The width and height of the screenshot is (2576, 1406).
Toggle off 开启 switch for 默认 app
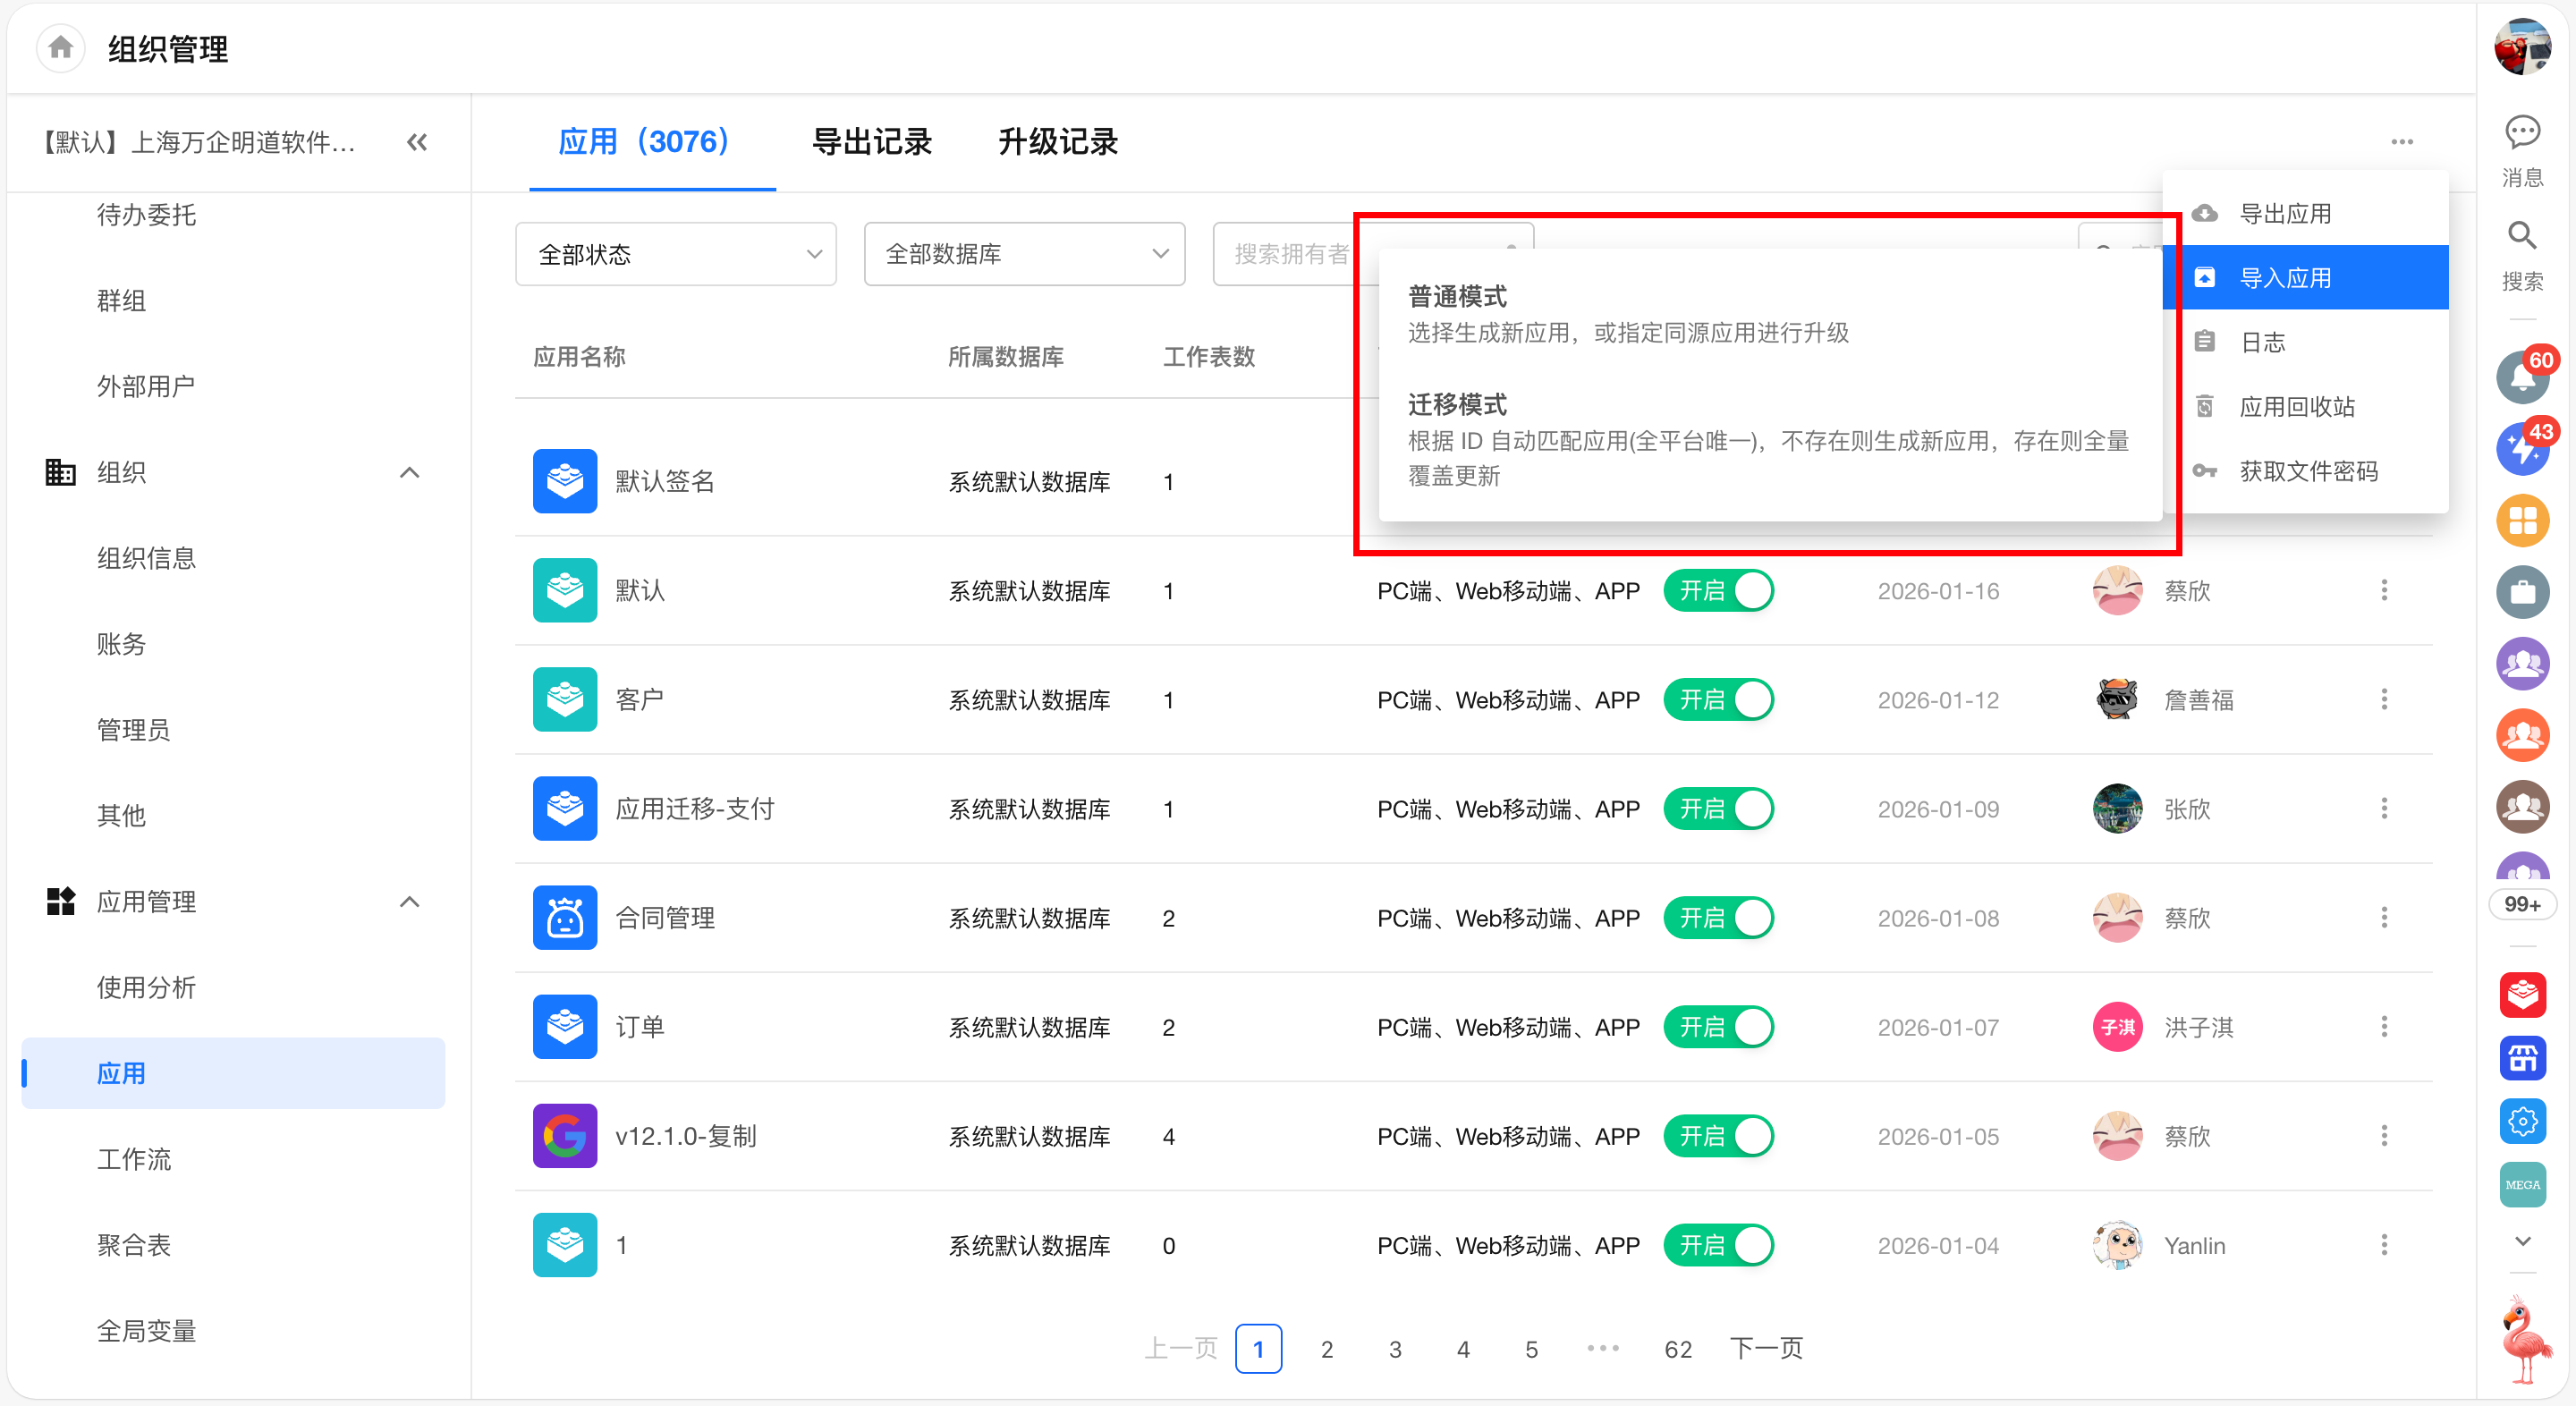click(1718, 591)
